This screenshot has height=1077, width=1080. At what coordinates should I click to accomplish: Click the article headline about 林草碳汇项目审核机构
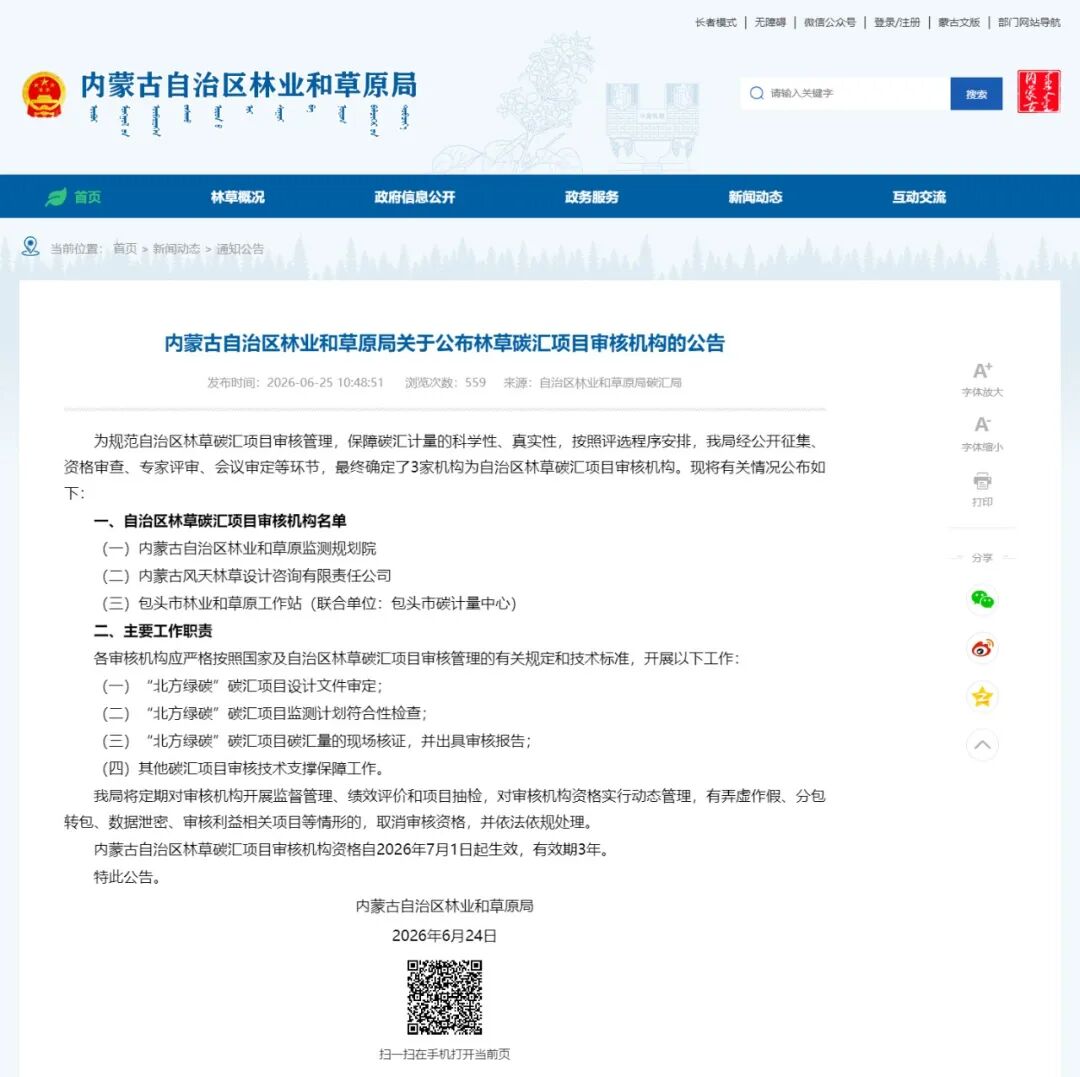(444, 343)
